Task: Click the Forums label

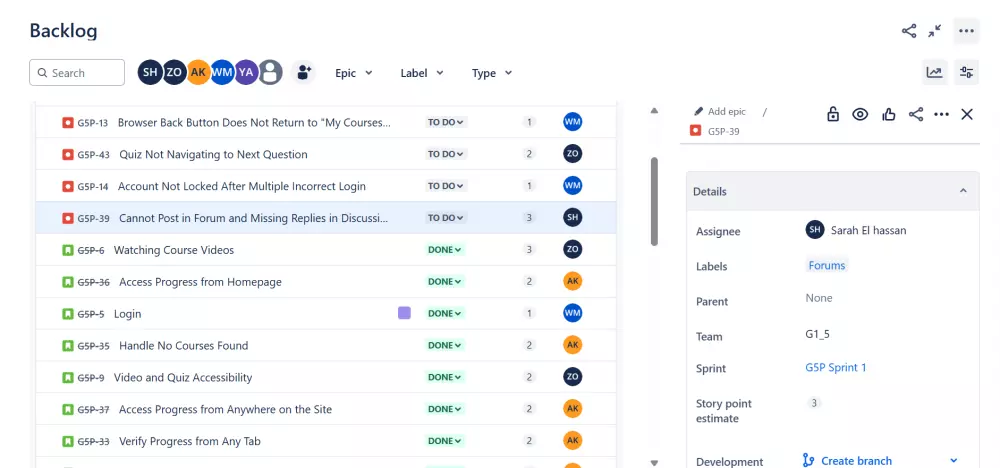Action: click(x=827, y=266)
